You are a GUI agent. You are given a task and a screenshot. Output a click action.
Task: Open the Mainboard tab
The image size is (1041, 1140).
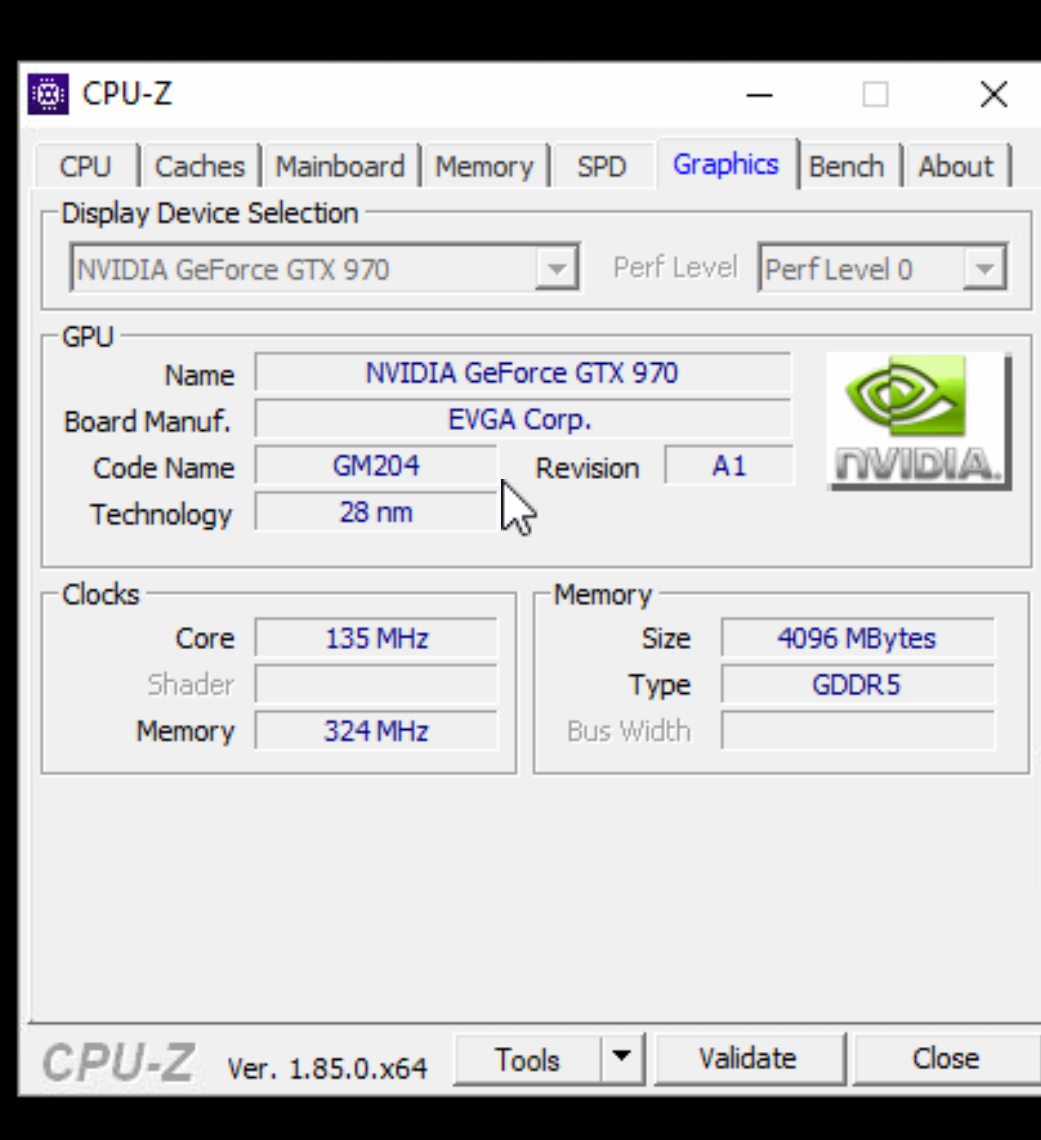pos(340,166)
